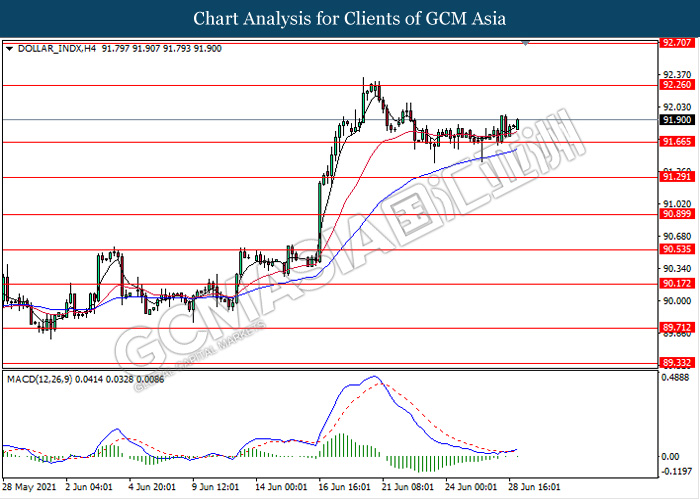
Task: Select the MACD scale value 0.4888
Action: (x=677, y=378)
